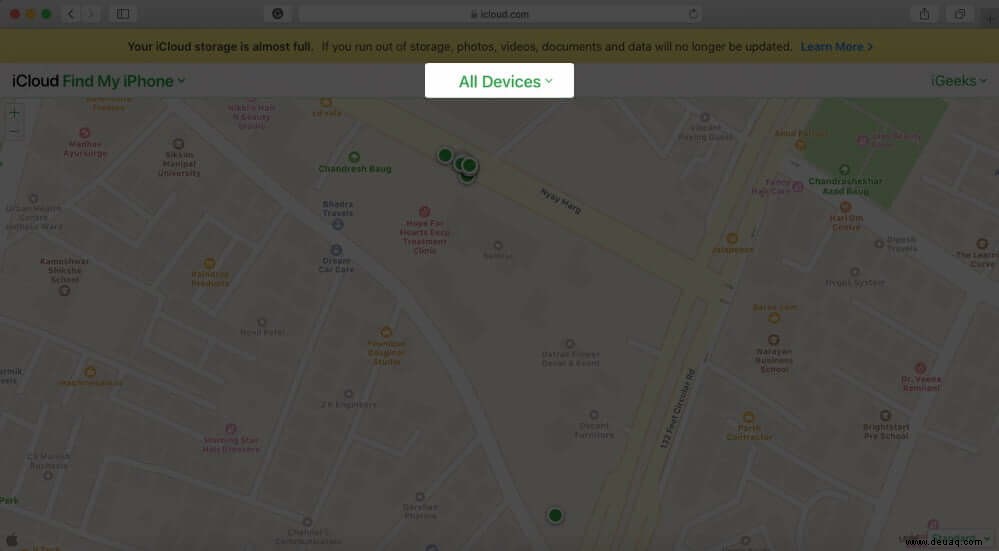Follow the Learn More storage link
Image resolution: width=999 pixels, height=551 pixels.
[x=837, y=47]
